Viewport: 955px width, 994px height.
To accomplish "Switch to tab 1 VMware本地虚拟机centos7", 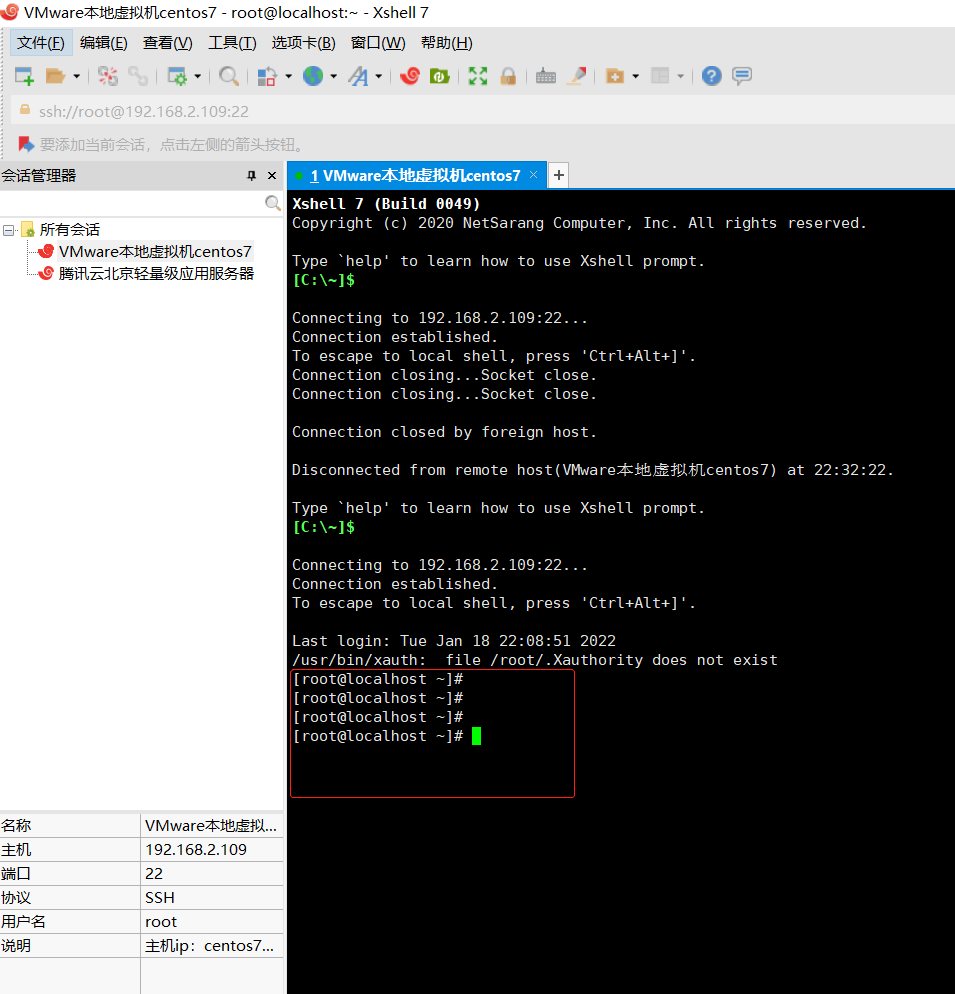I will [x=415, y=176].
